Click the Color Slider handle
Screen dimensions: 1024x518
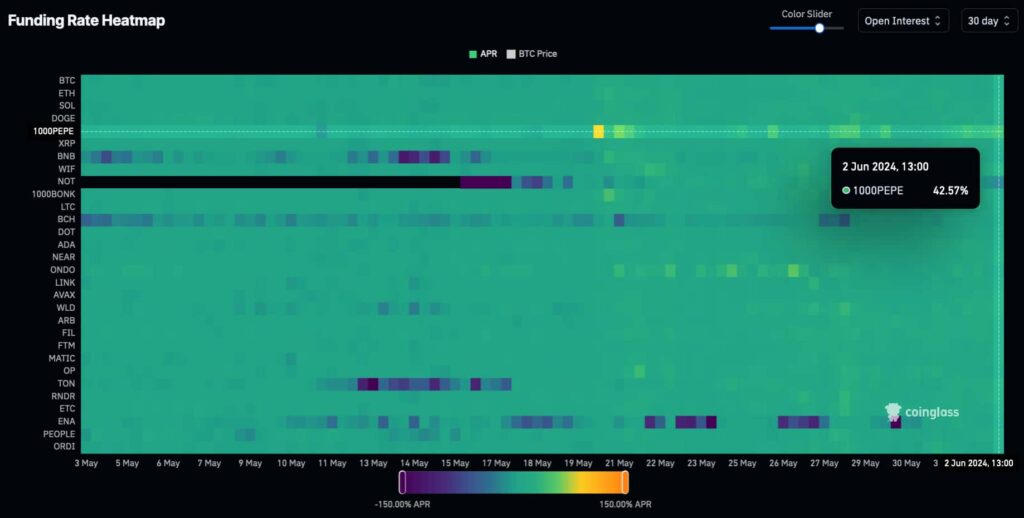click(819, 28)
